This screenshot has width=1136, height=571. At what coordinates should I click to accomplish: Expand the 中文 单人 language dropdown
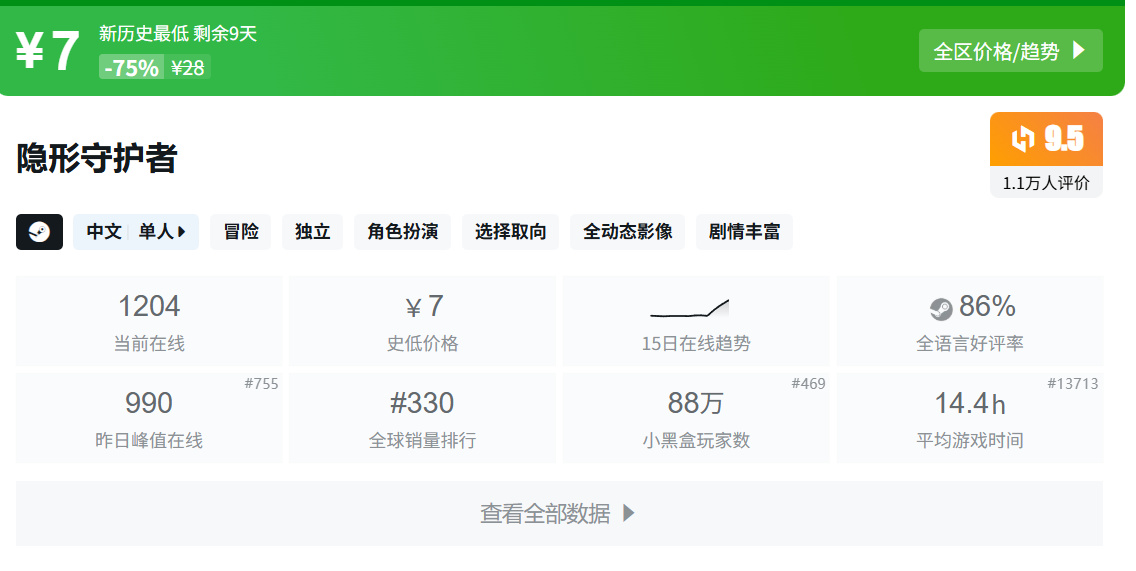click(x=135, y=232)
